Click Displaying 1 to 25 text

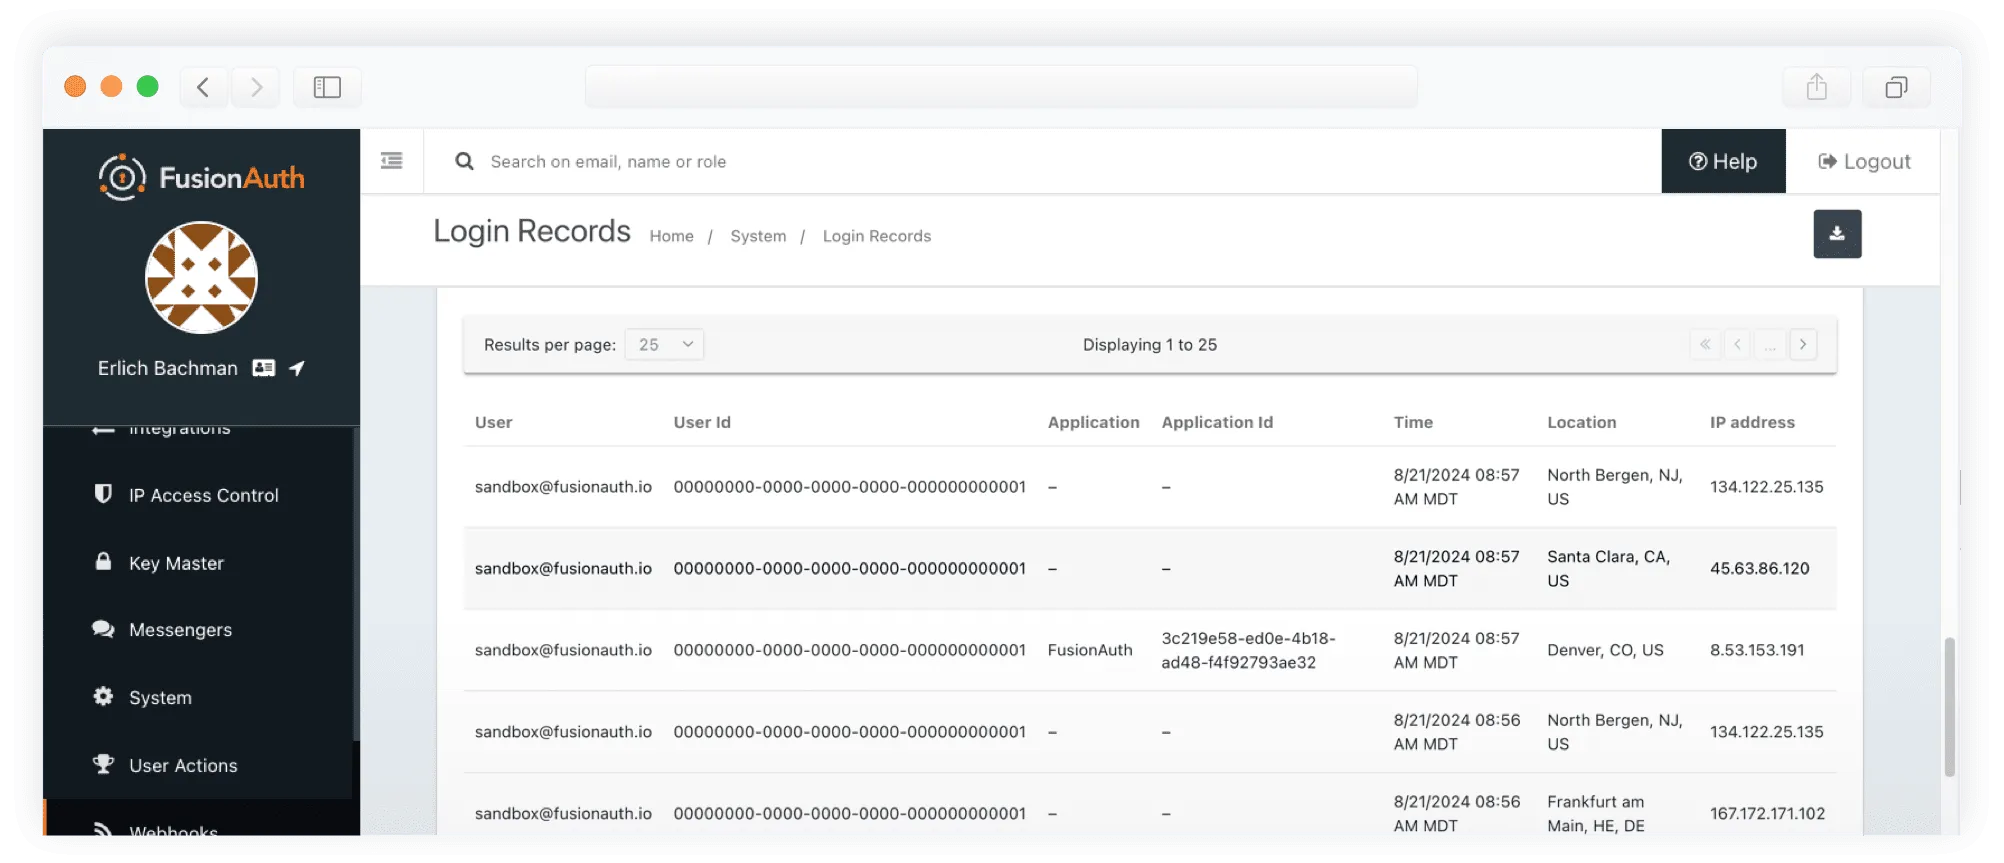tap(1150, 344)
